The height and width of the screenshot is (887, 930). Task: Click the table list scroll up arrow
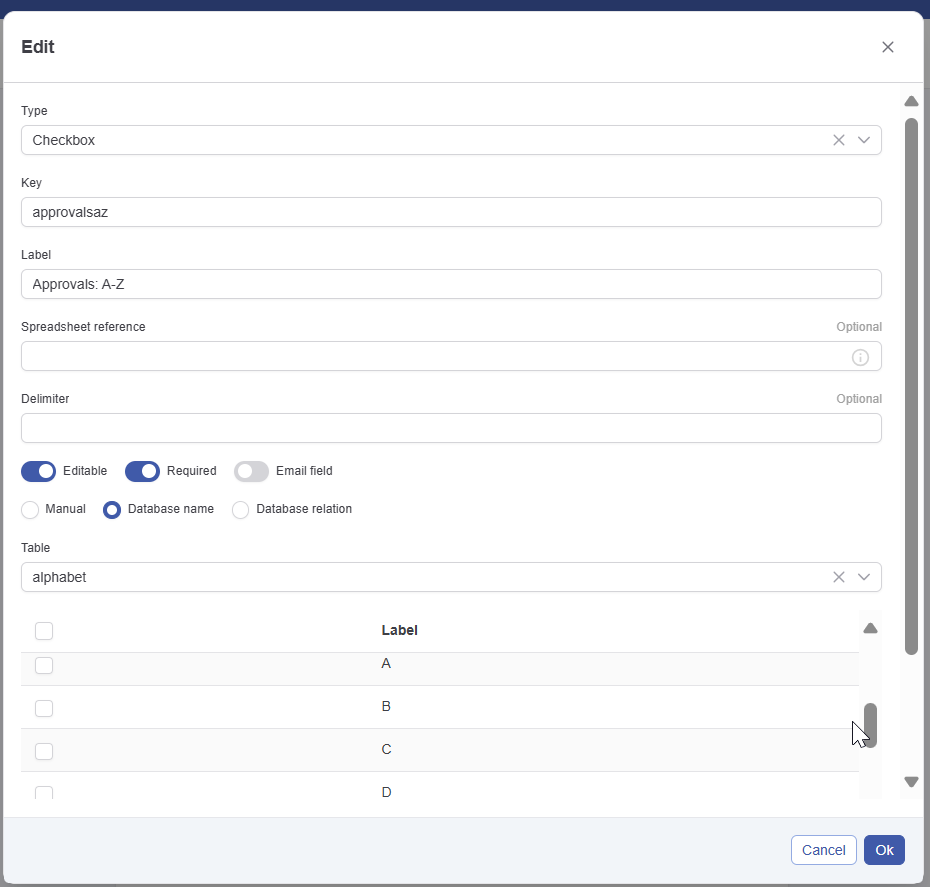(x=870, y=629)
